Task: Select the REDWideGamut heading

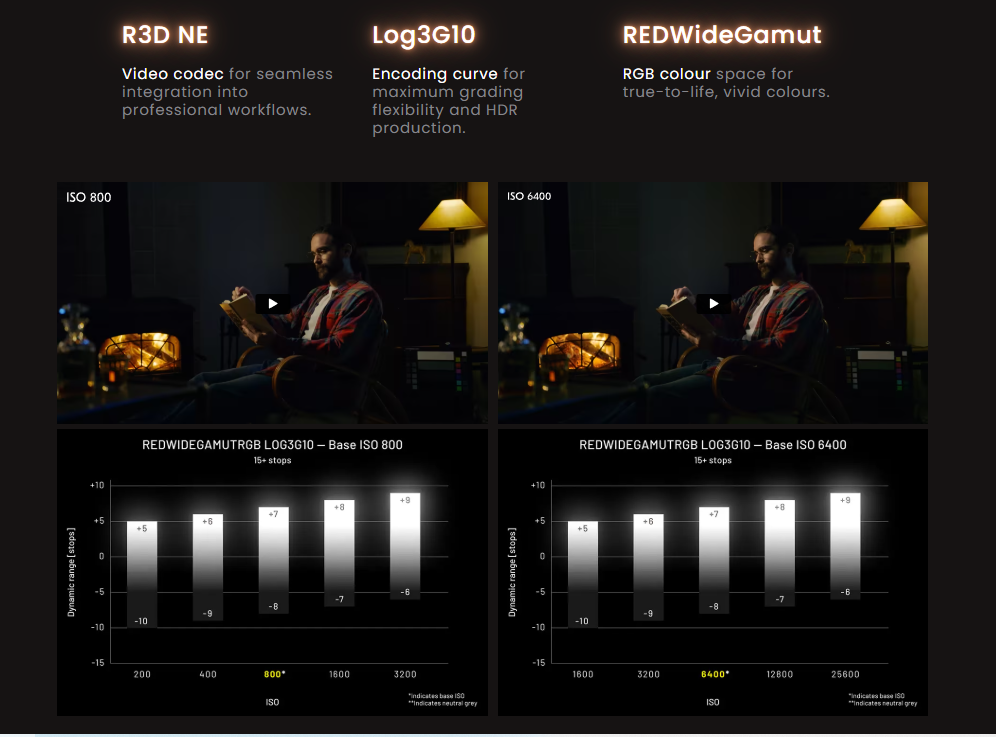Action: (x=721, y=35)
